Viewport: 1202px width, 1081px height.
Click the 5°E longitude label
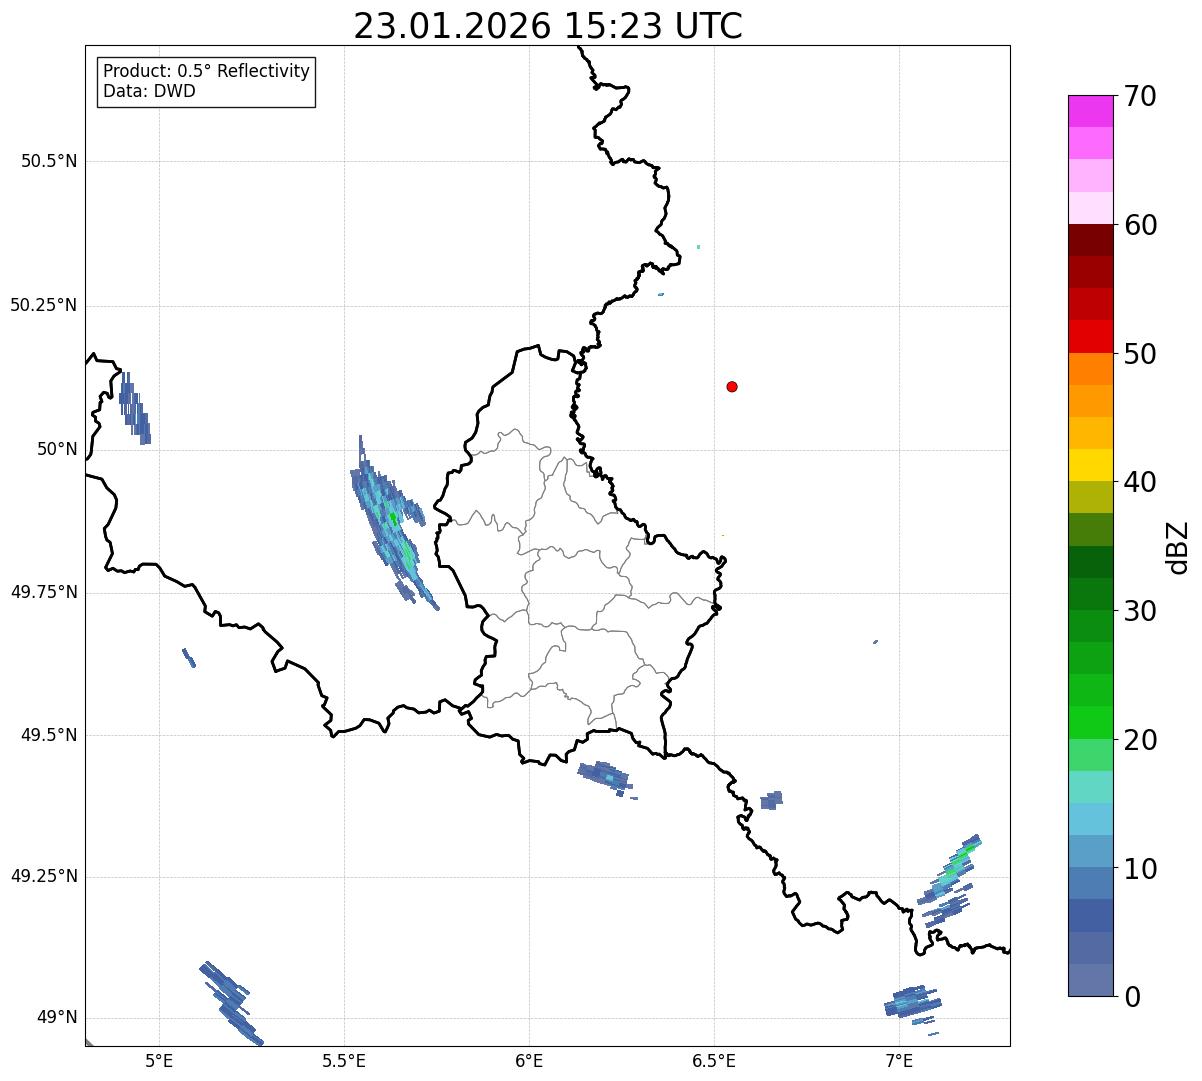coord(159,1060)
